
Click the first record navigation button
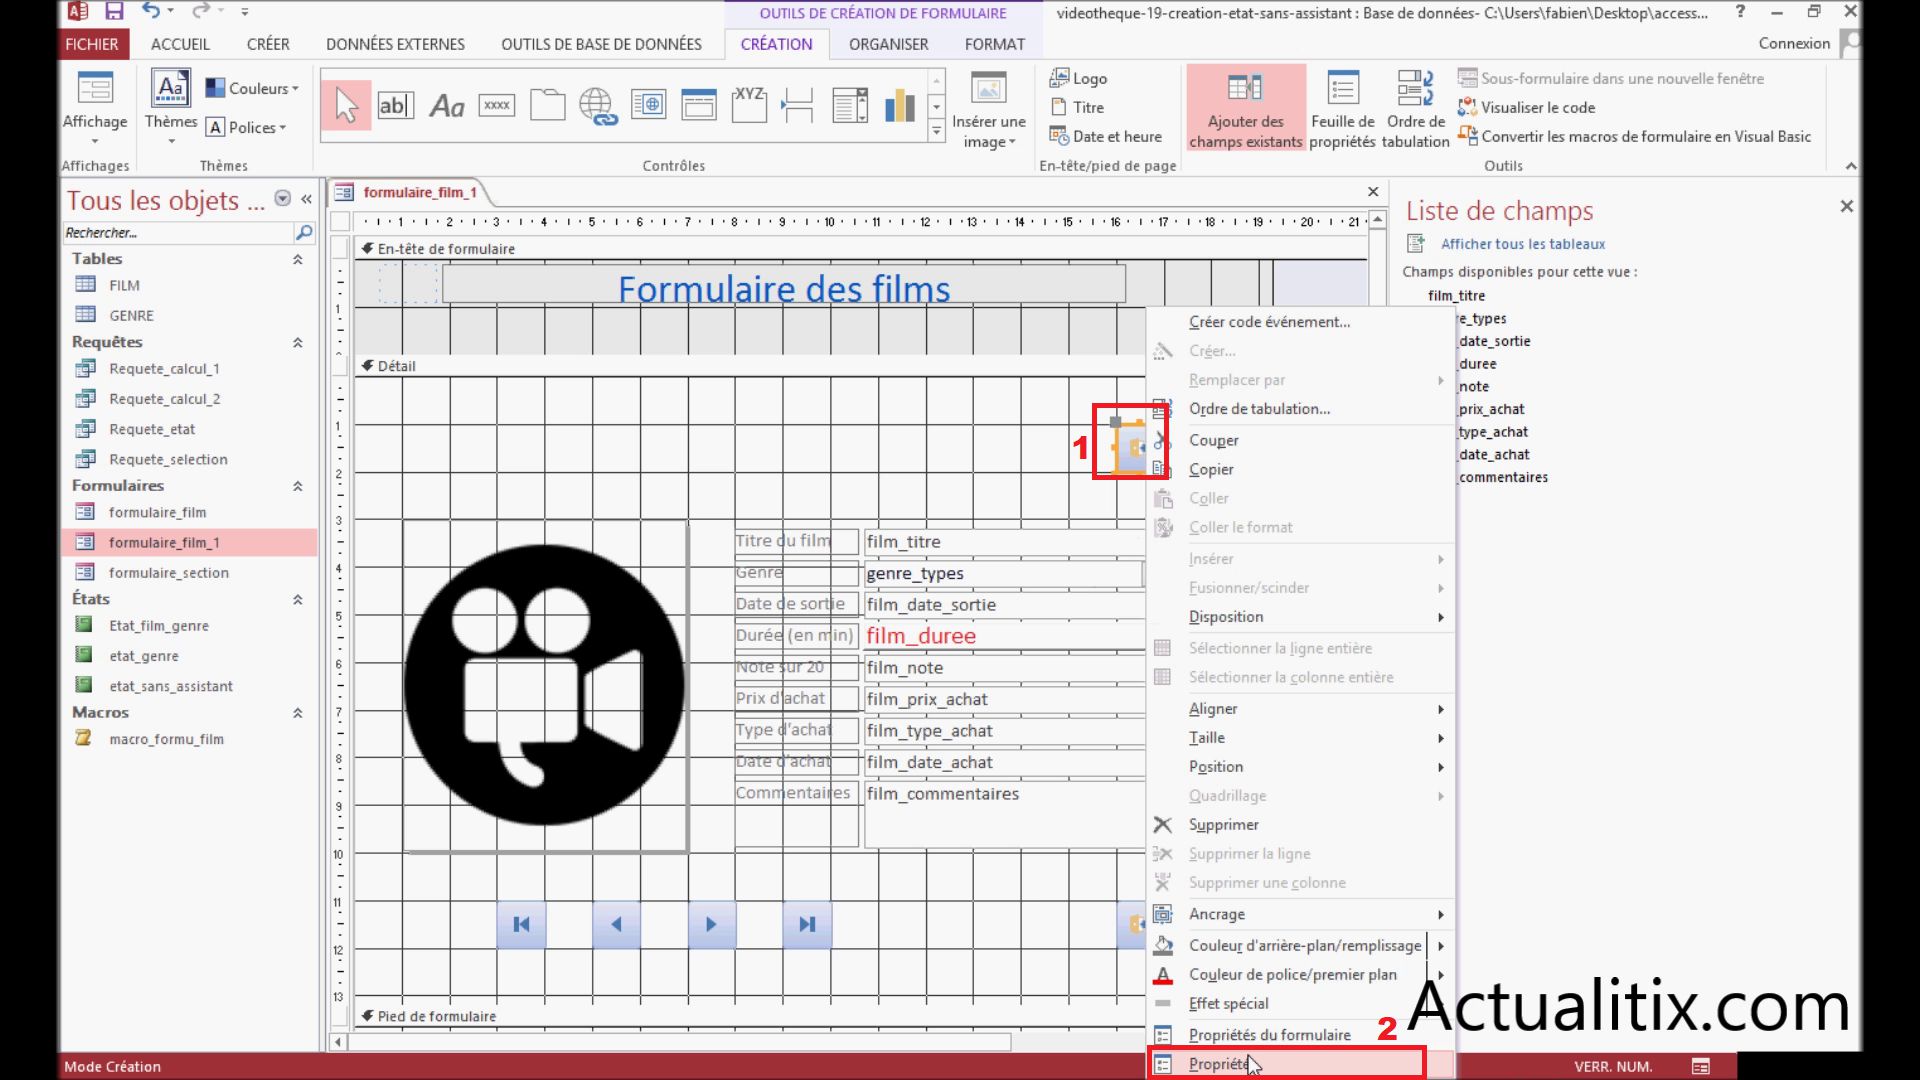click(521, 925)
